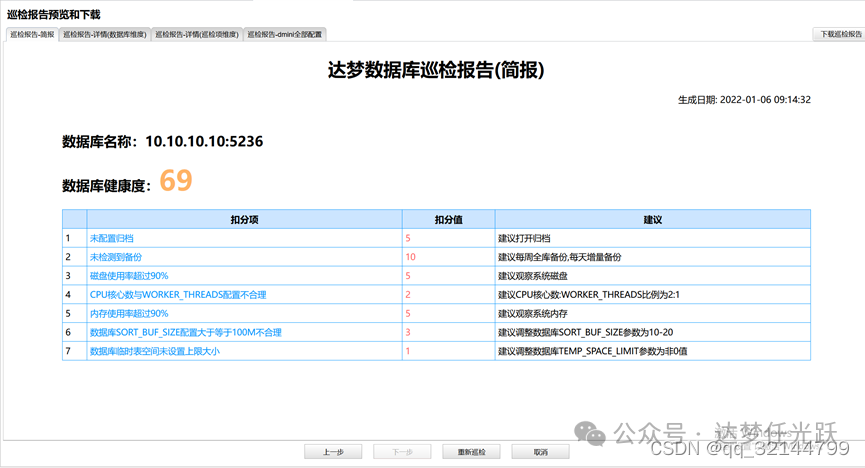This screenshot has width=865, height=468.
Task: Select row number 4 cell
Action: pyautogui.click(x=74, y=295)
